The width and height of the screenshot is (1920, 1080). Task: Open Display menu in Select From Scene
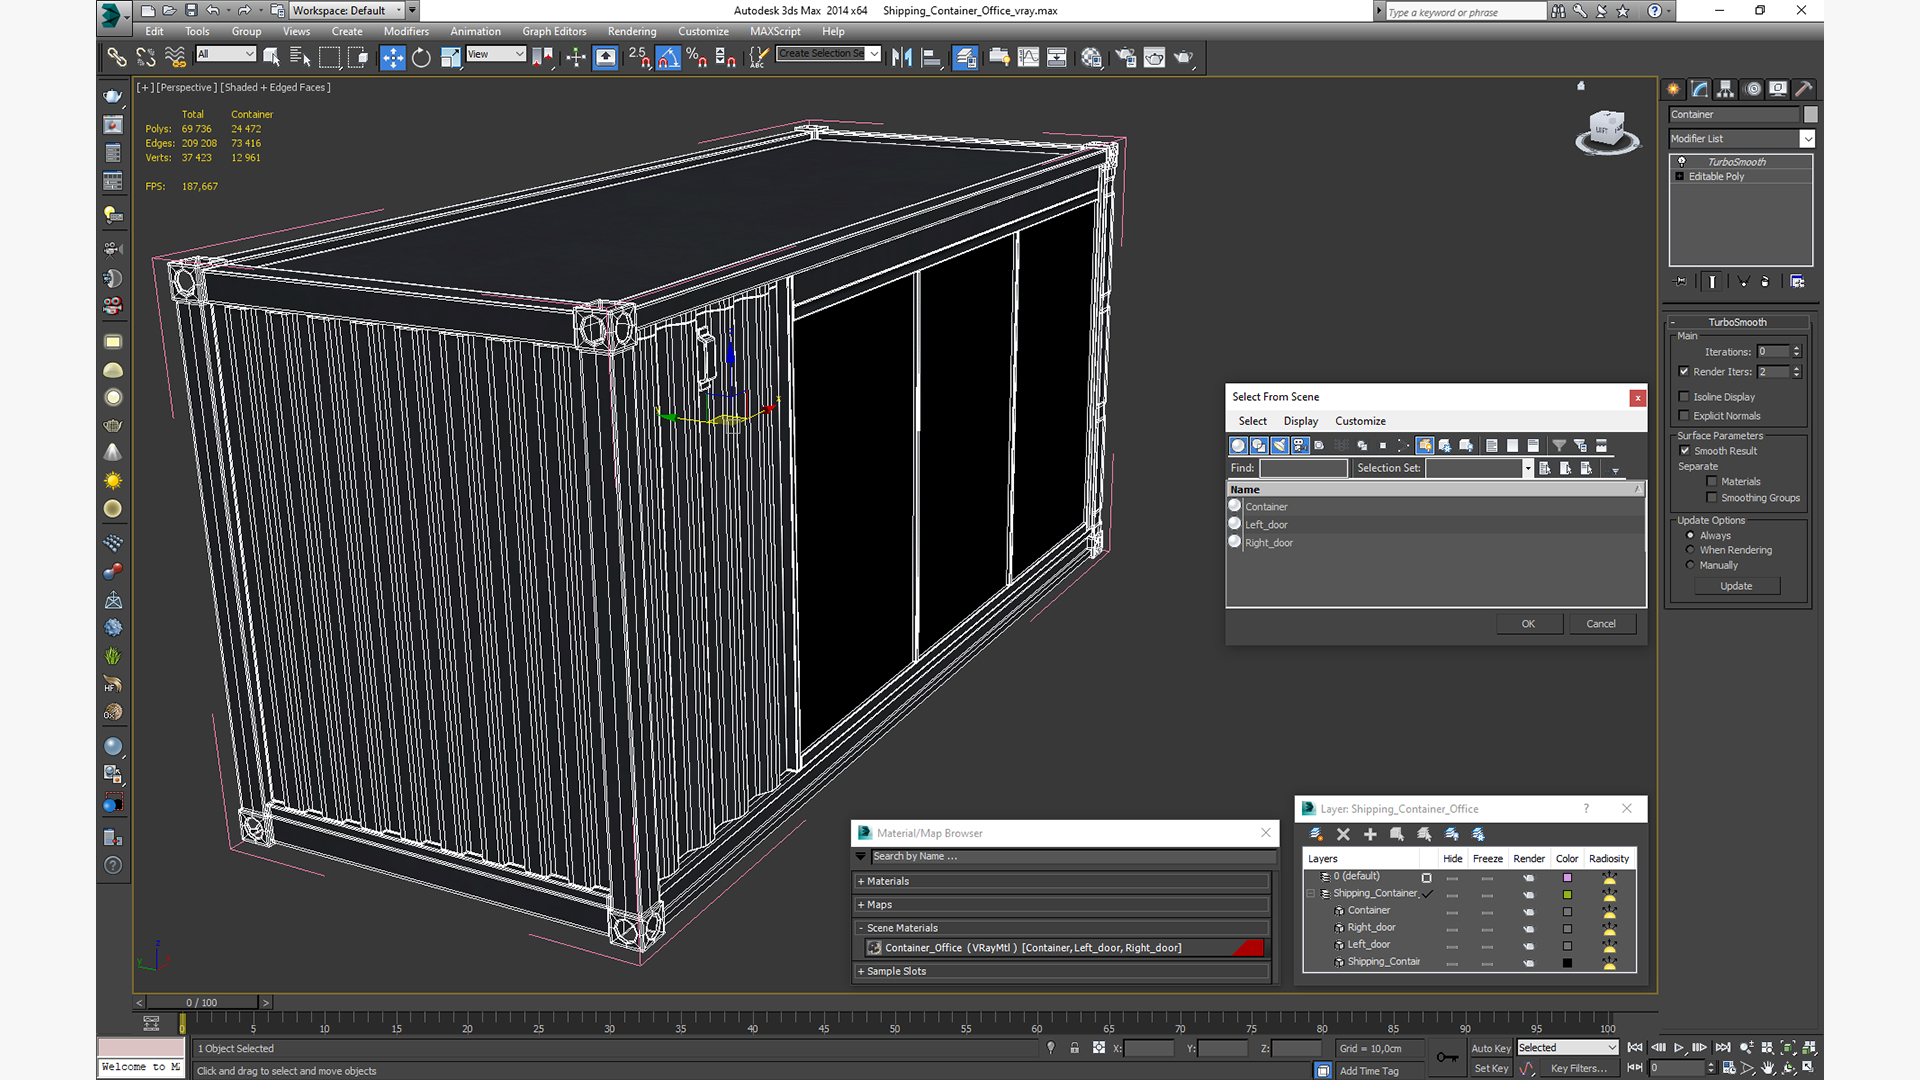[x=1300, y=421]
